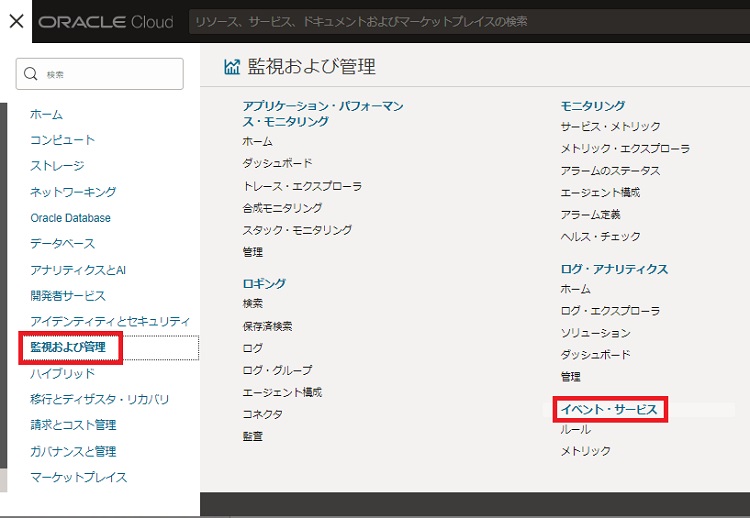Close the navigation menu with X icon
750x518 pixels.
pos(16,21)
